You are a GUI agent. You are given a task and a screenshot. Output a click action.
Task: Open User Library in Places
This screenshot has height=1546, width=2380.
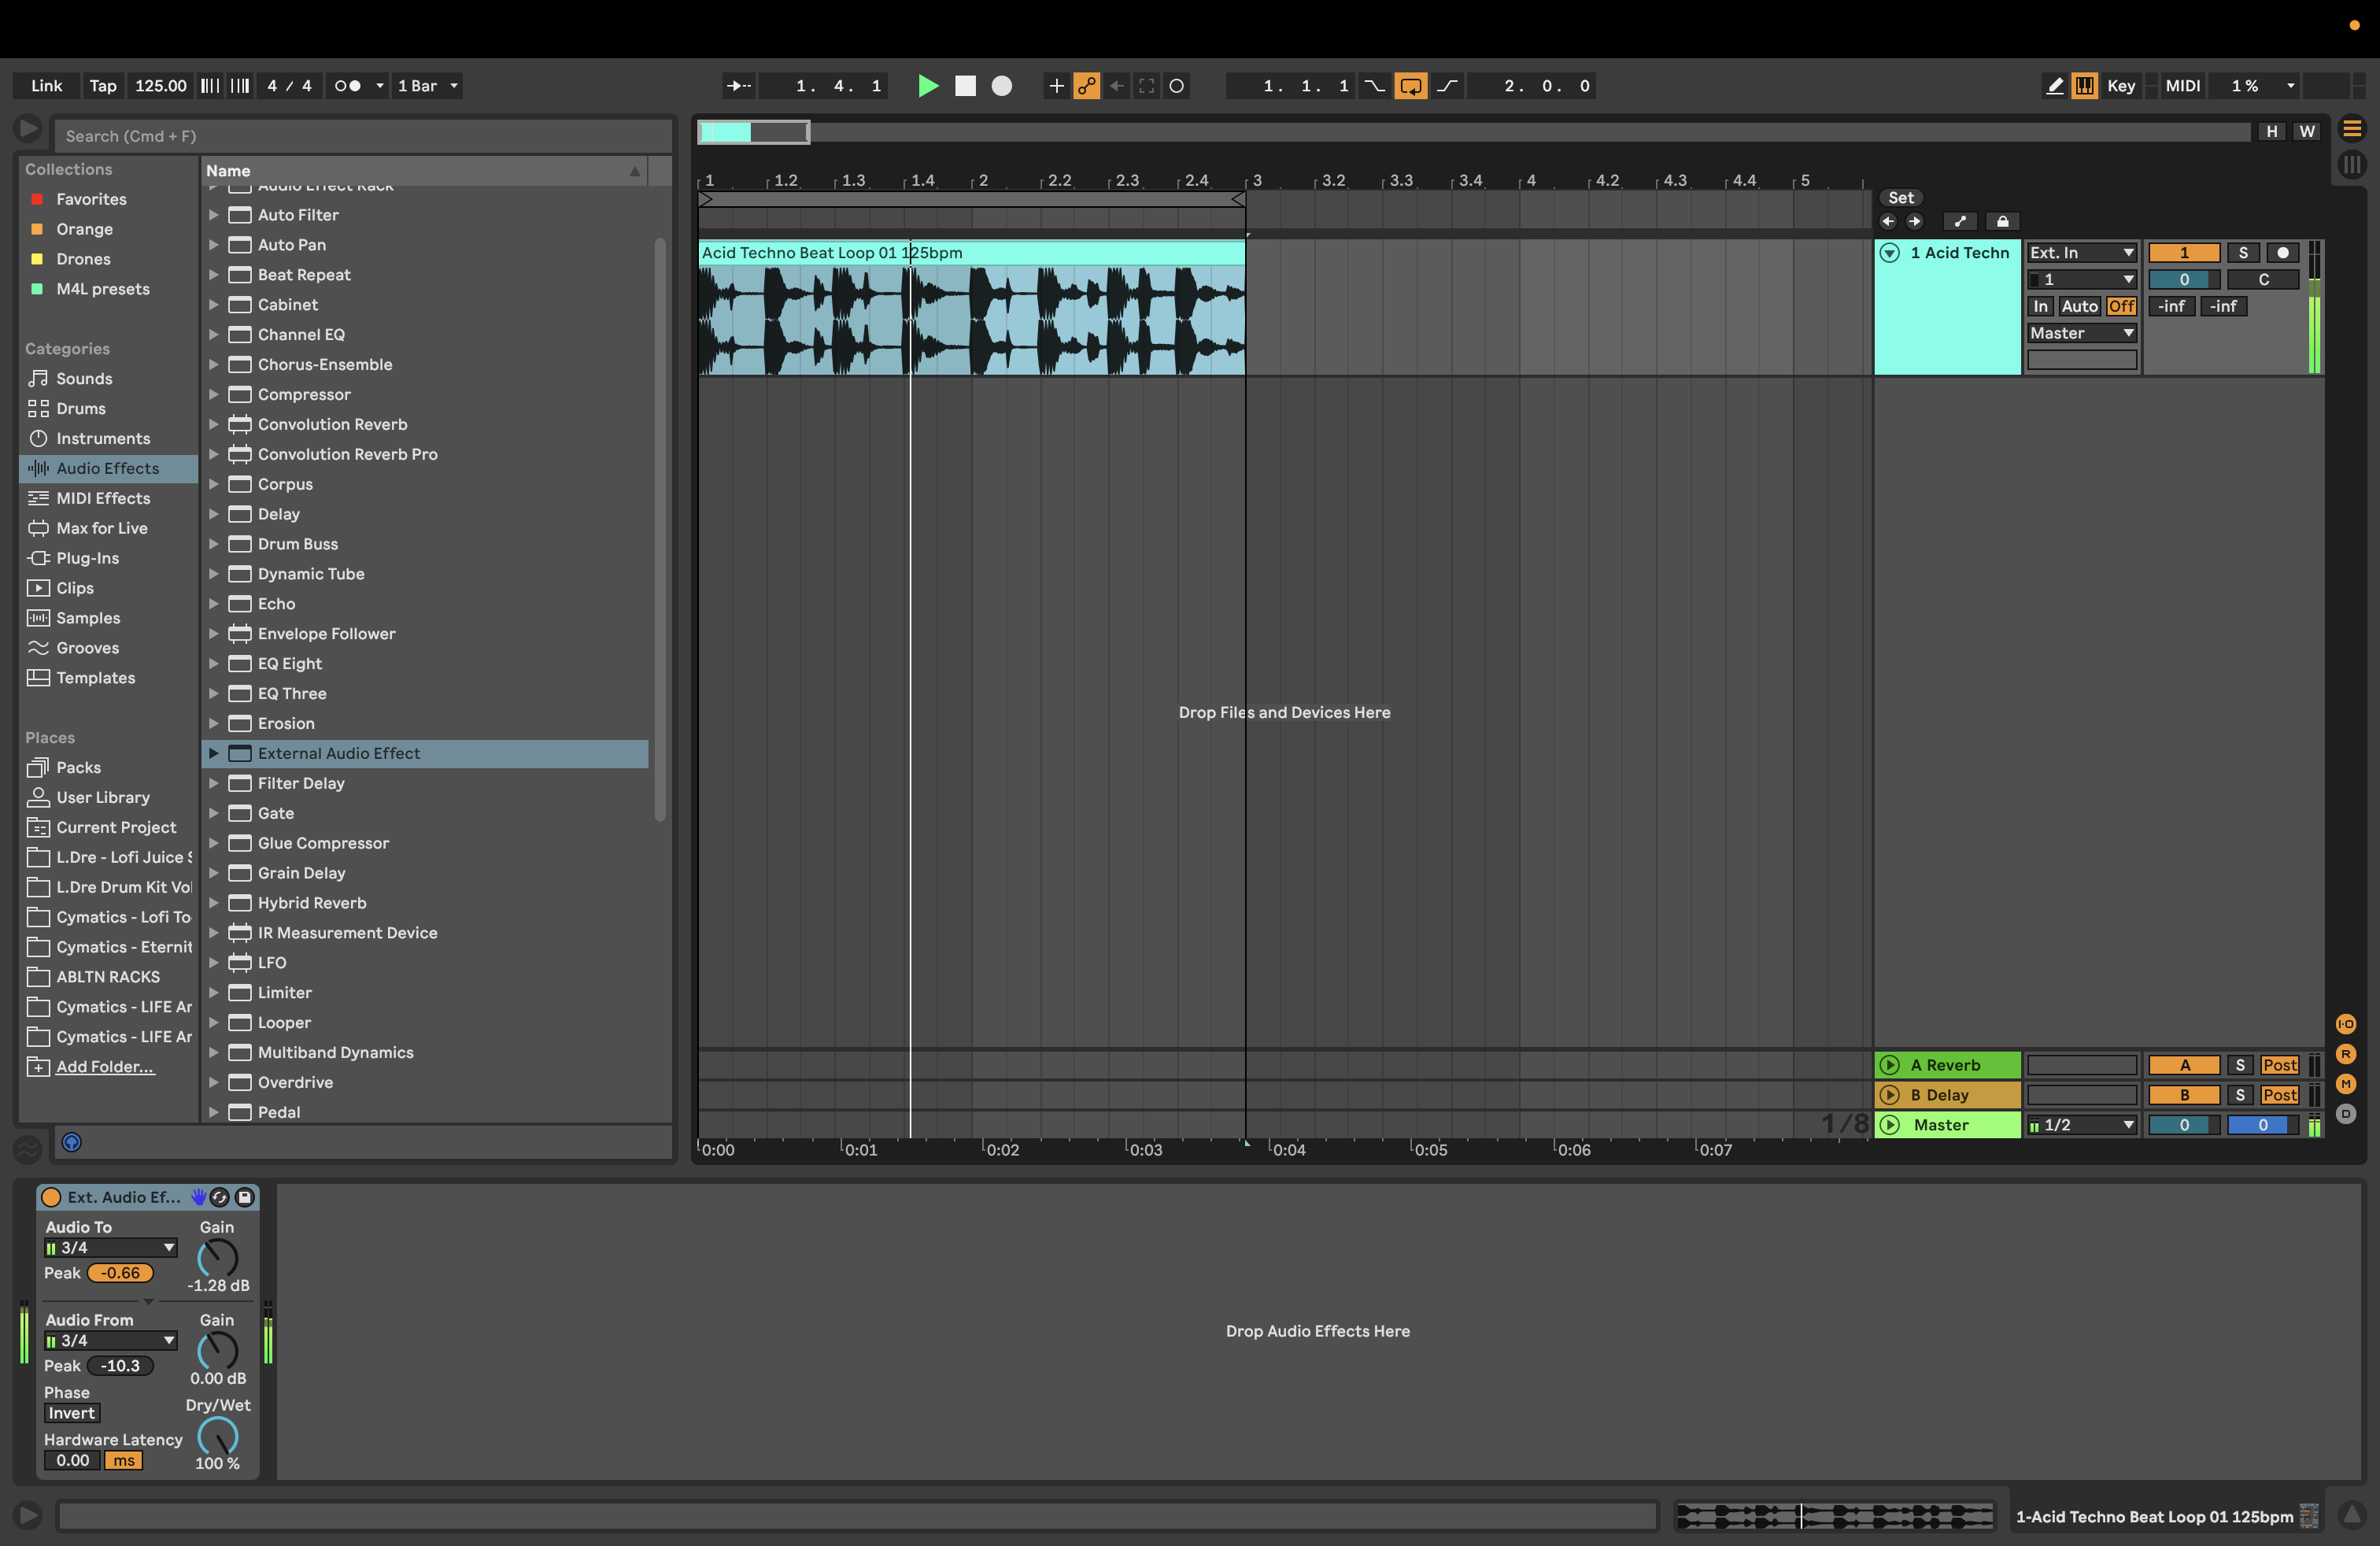[x=103, y=798]
